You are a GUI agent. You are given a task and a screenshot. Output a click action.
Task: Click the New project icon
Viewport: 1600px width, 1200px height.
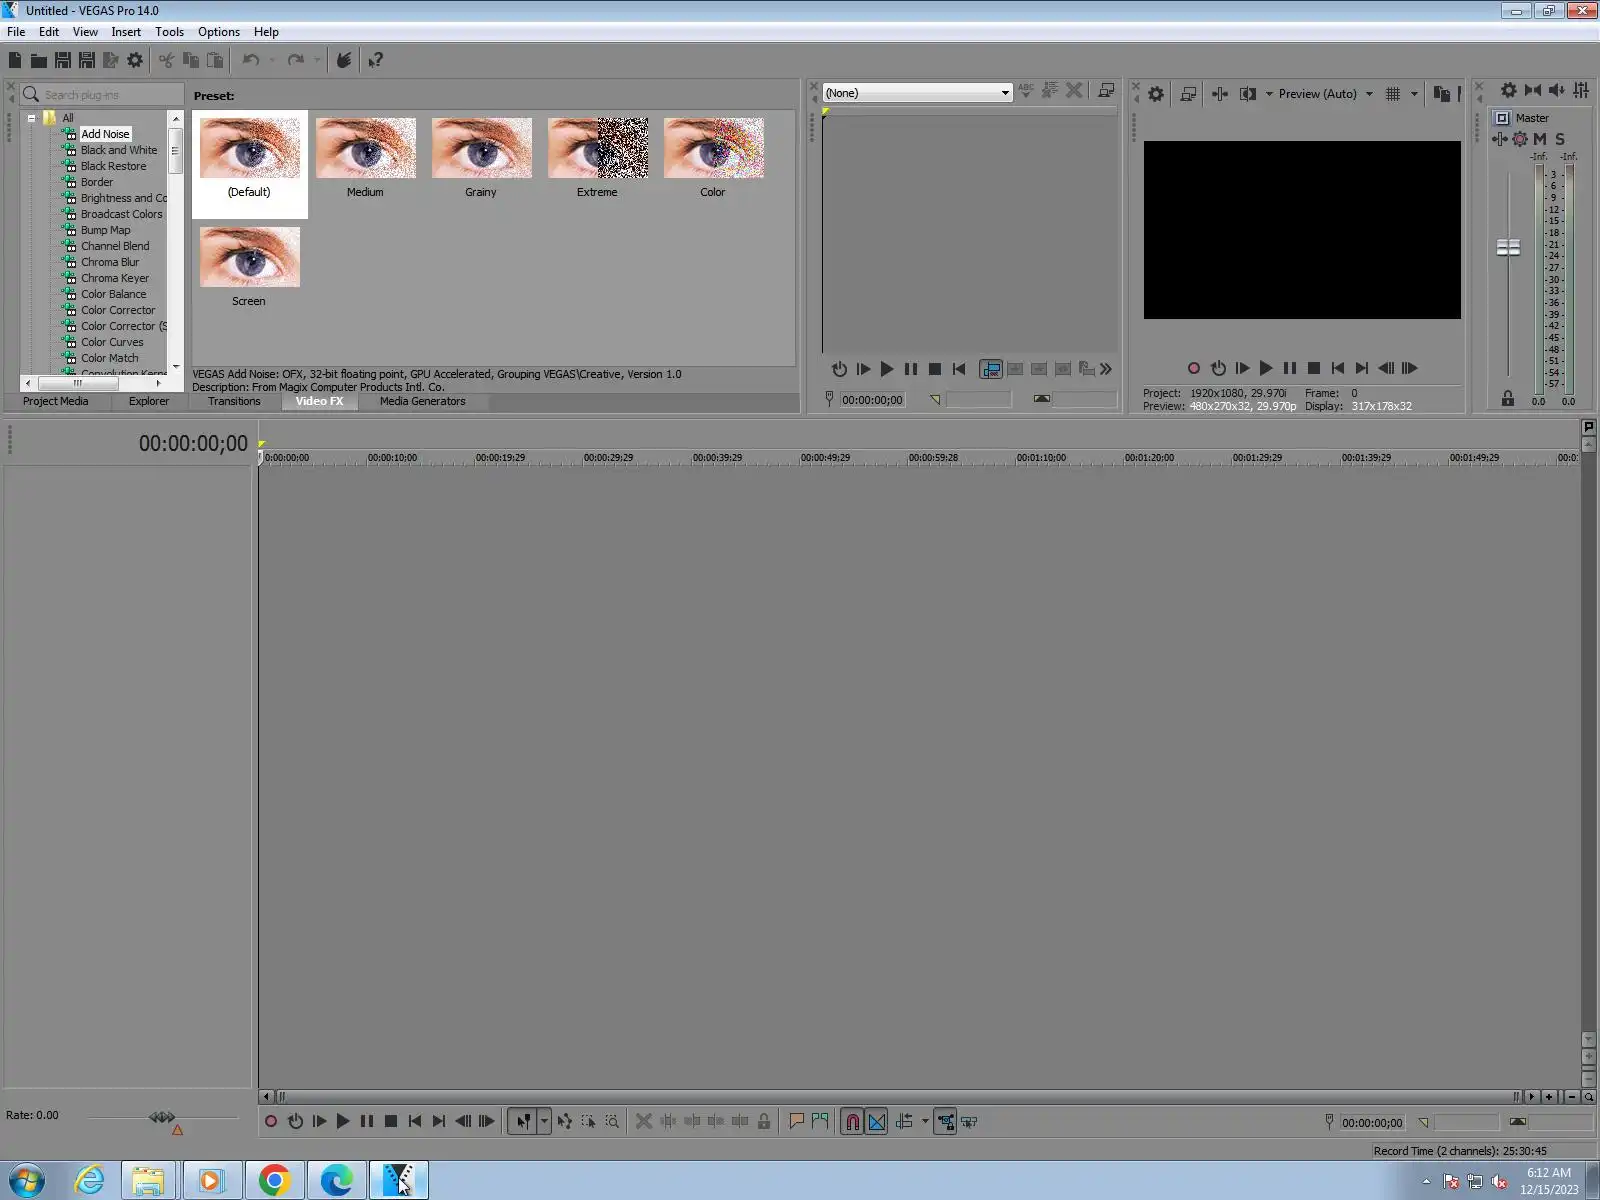tap(15, 60)
